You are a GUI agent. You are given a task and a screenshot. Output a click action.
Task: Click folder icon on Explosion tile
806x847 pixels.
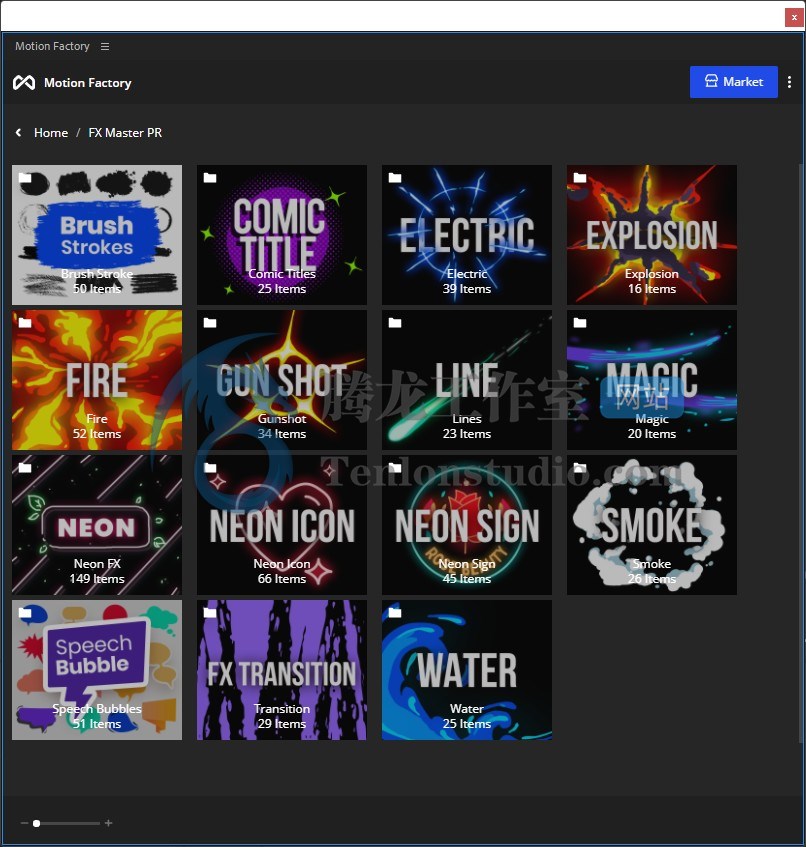click(x=580, y=179)
